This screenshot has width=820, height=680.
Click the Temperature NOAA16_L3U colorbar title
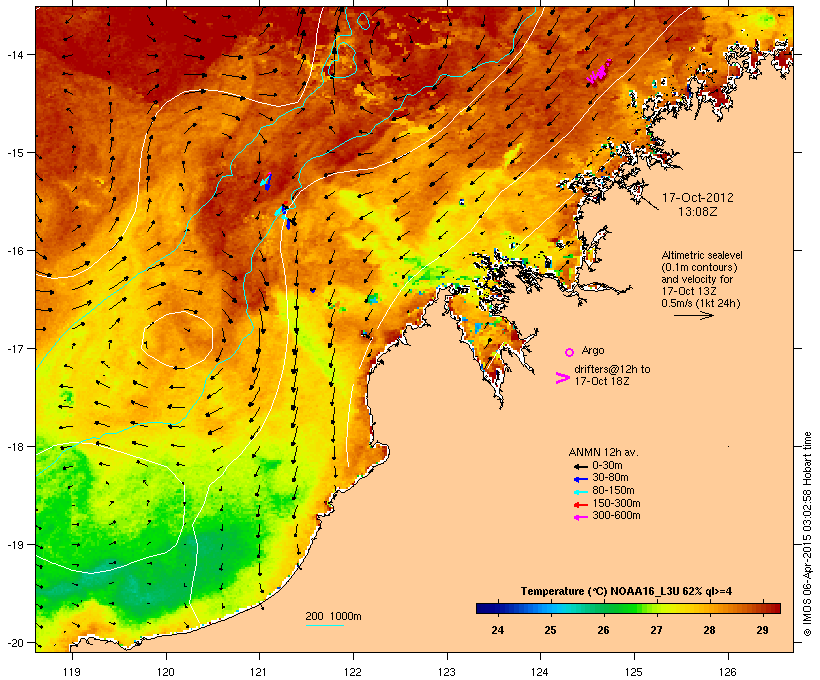tap(626, 592)
